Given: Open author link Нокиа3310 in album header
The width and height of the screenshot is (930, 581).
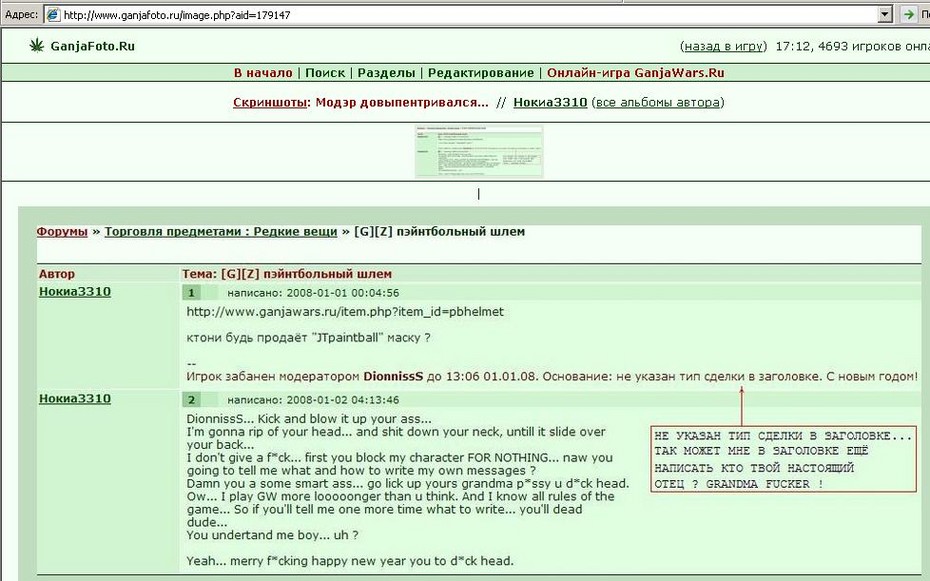Looking at the screenshot, I should tap(550, 102).
